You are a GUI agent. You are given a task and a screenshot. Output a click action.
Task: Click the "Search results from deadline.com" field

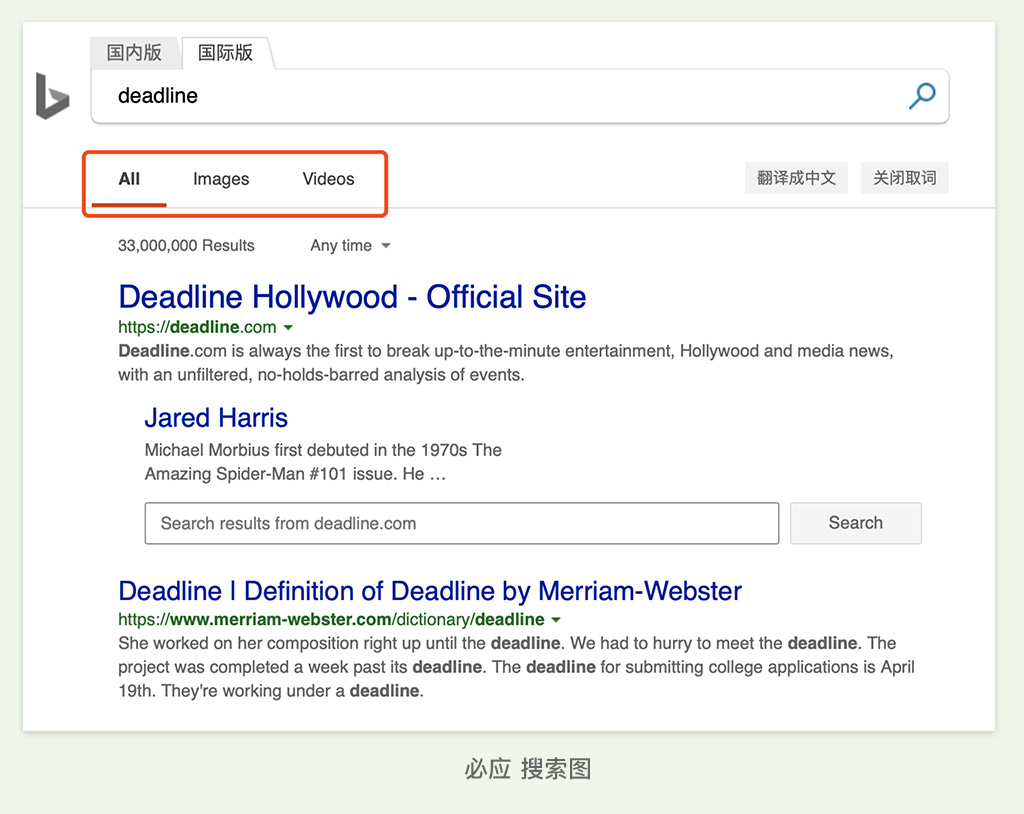tap(461, 523)
